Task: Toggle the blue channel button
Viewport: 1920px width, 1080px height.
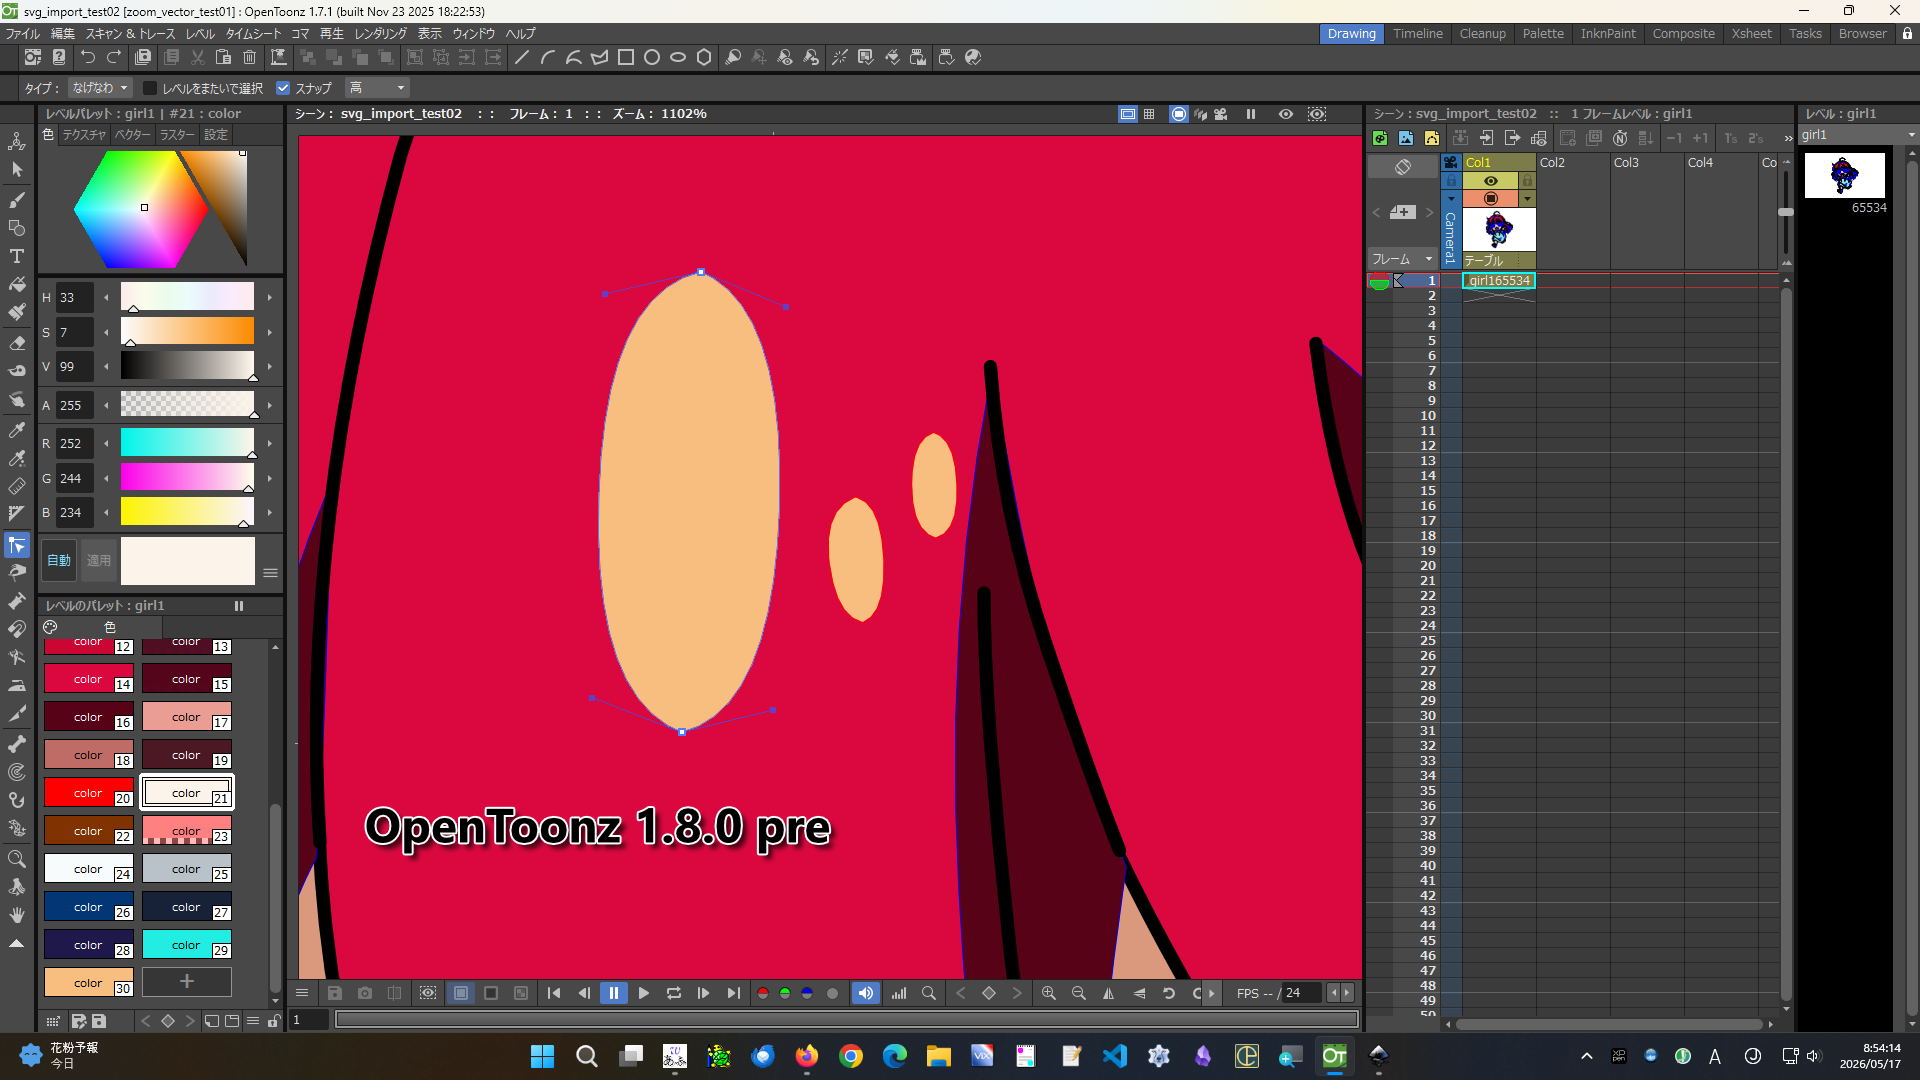Action: pos(807,993)
